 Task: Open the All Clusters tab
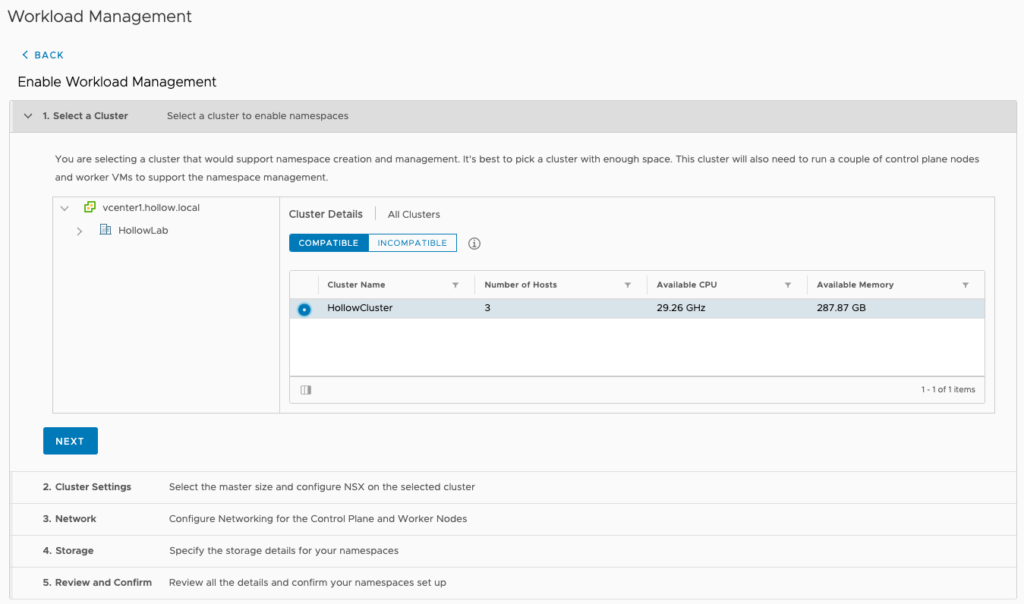point(414,214)
